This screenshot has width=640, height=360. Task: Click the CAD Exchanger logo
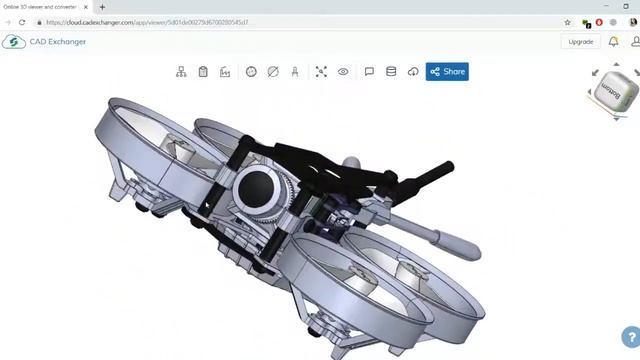[44, 42]
